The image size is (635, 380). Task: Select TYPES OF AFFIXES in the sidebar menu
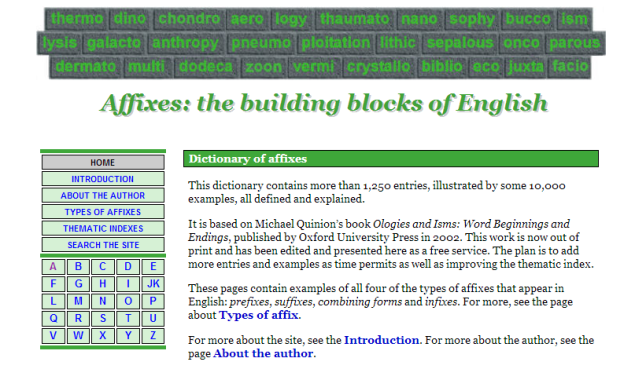(x=103, y=212)
